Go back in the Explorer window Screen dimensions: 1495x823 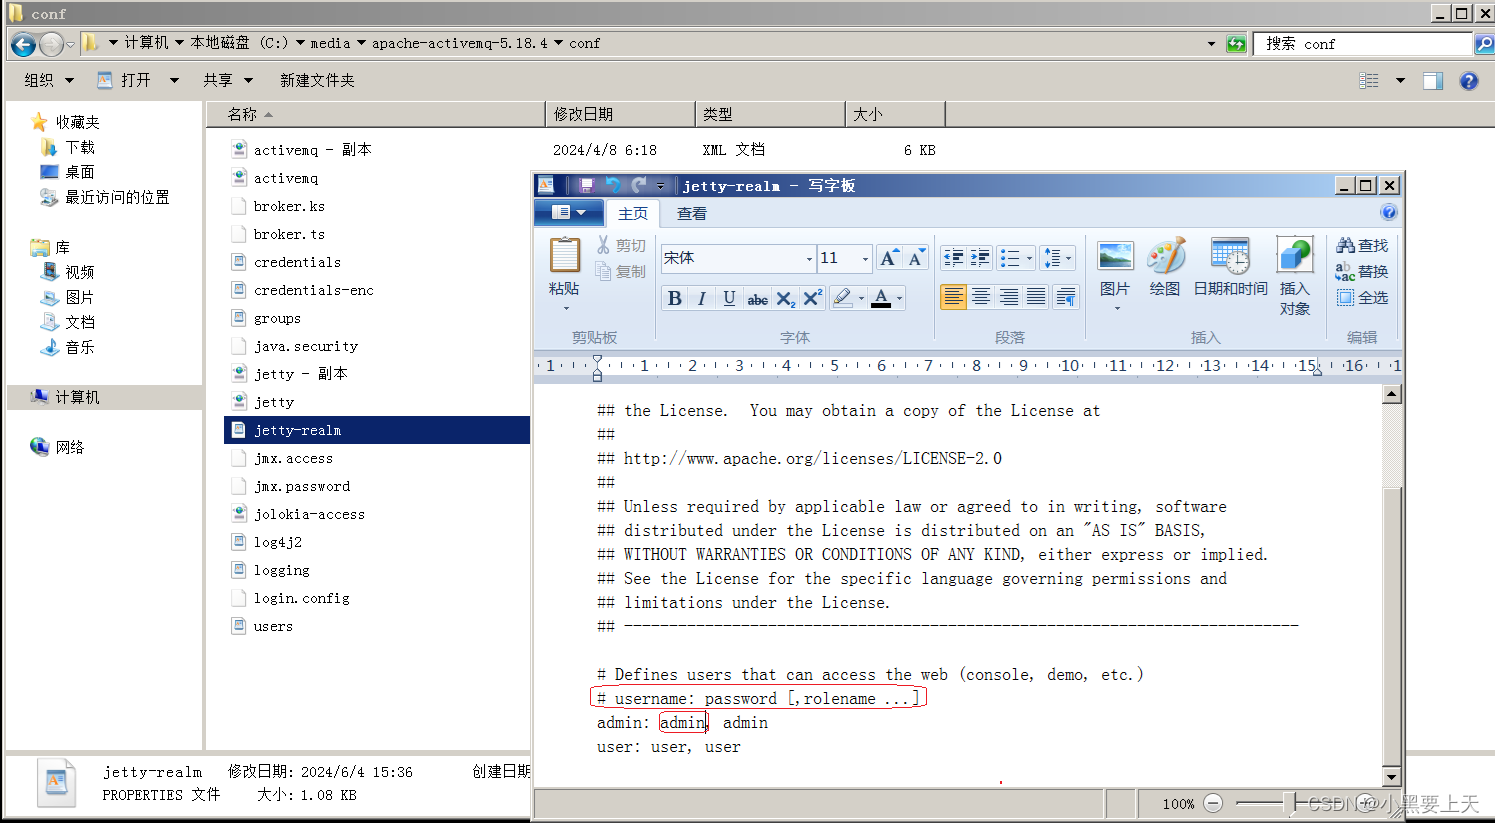tap(24, 44)
